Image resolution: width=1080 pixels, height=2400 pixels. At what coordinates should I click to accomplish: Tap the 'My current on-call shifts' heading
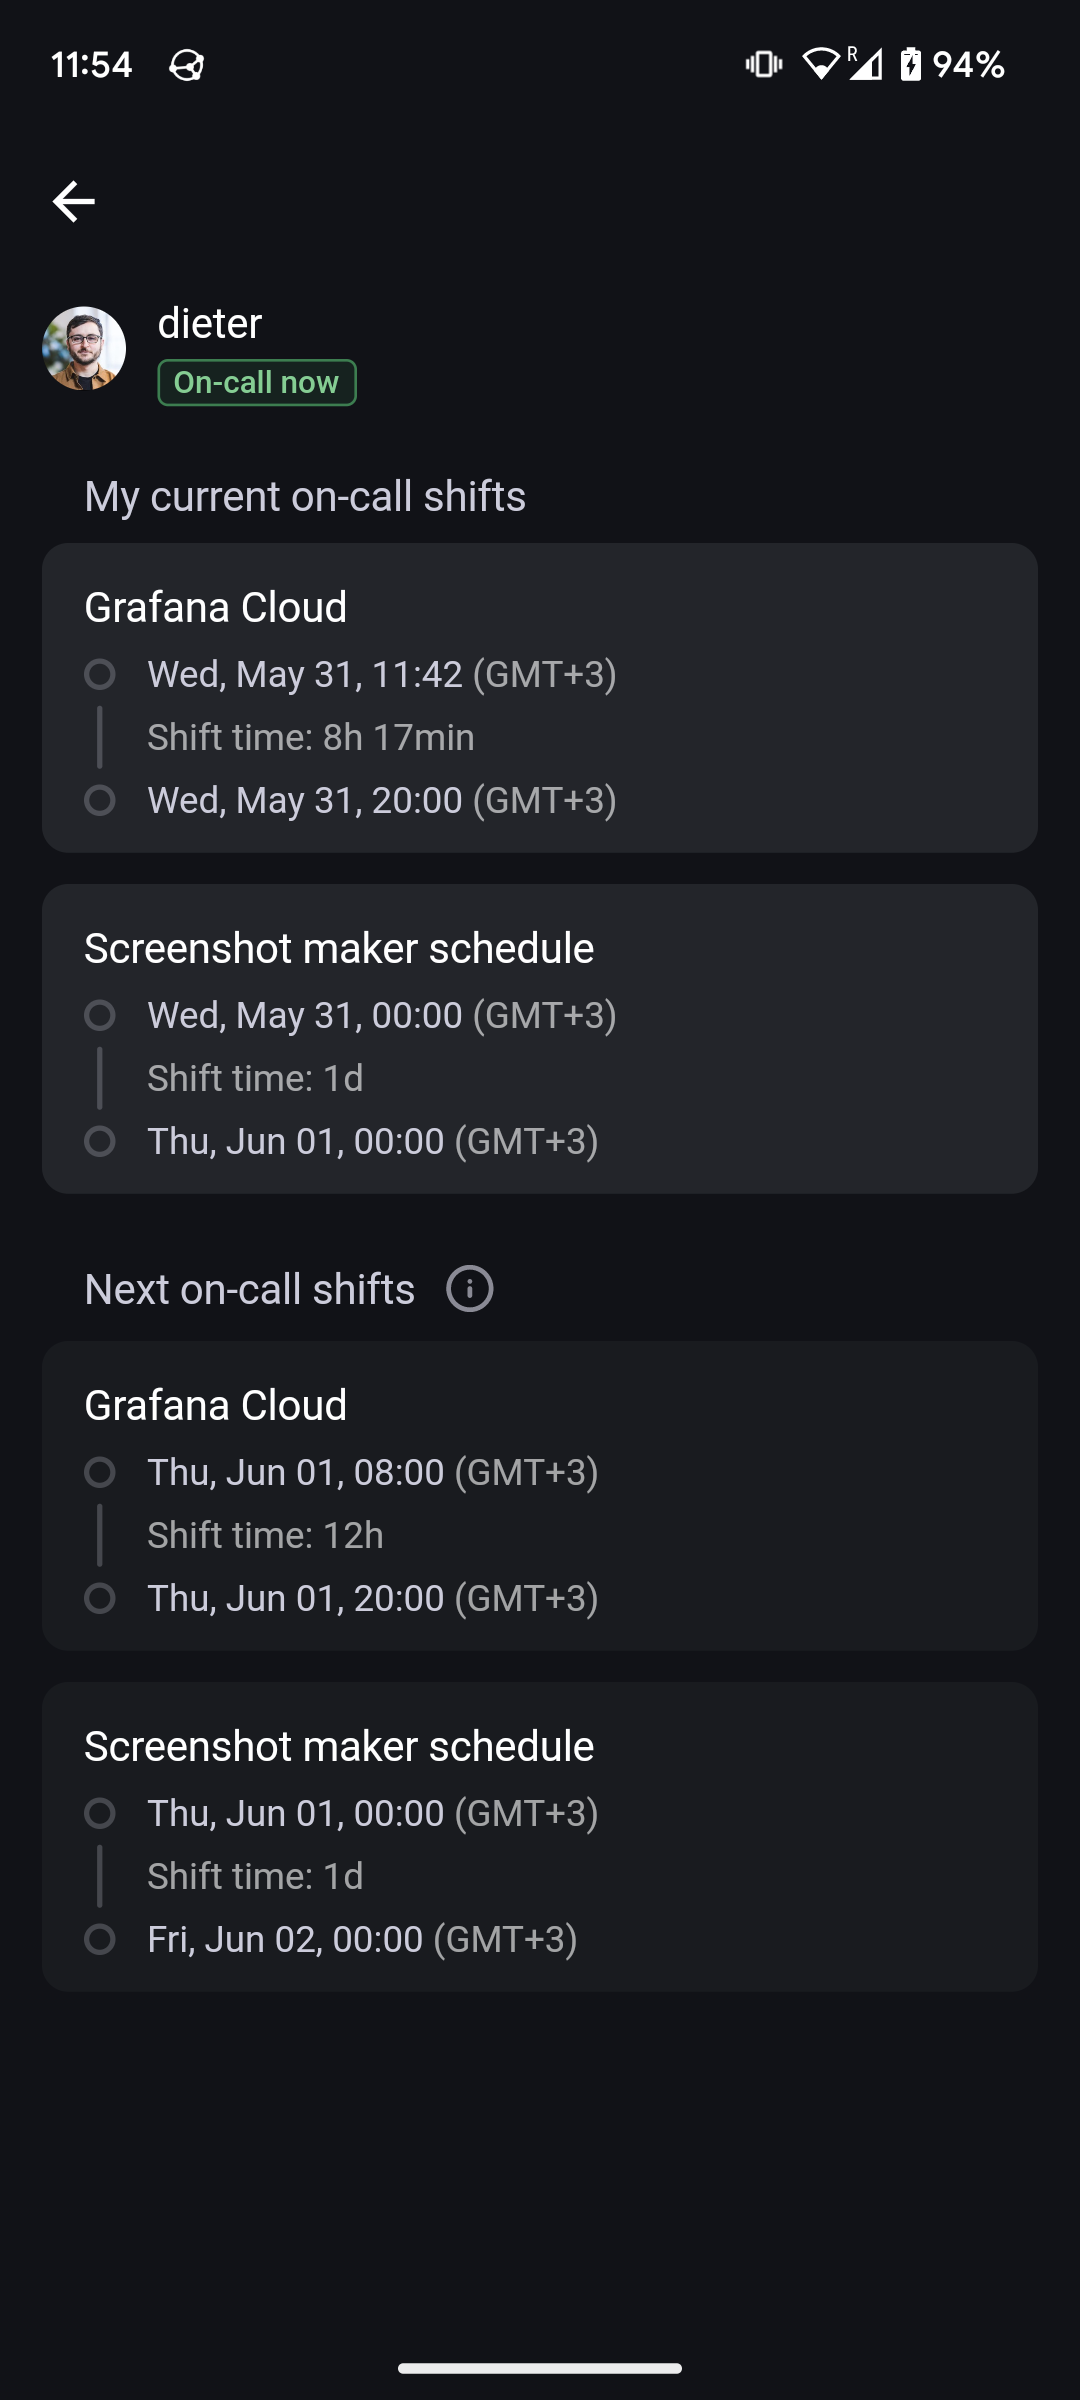(305, 496)
